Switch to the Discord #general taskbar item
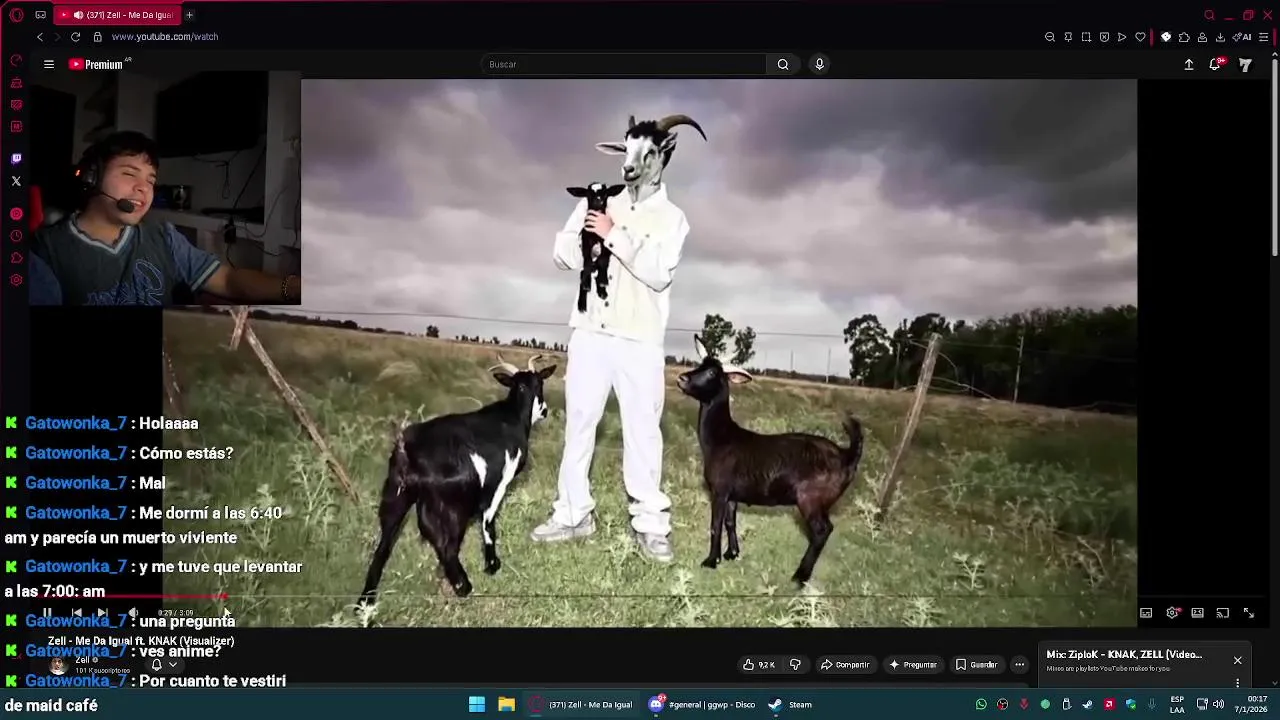Image resolution: width=1280 pixels, height=720 pixels. tap(702, 704)
